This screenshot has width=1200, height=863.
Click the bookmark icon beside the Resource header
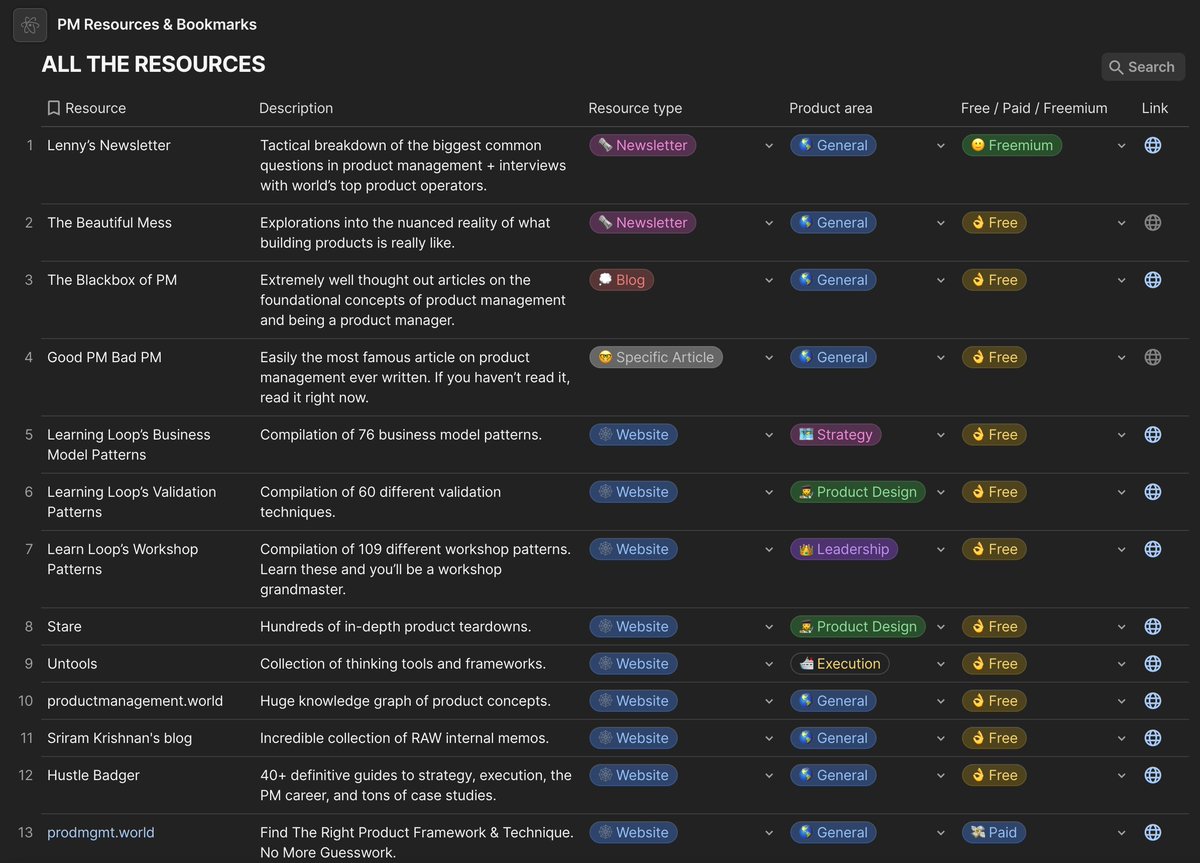coord(53,107)
